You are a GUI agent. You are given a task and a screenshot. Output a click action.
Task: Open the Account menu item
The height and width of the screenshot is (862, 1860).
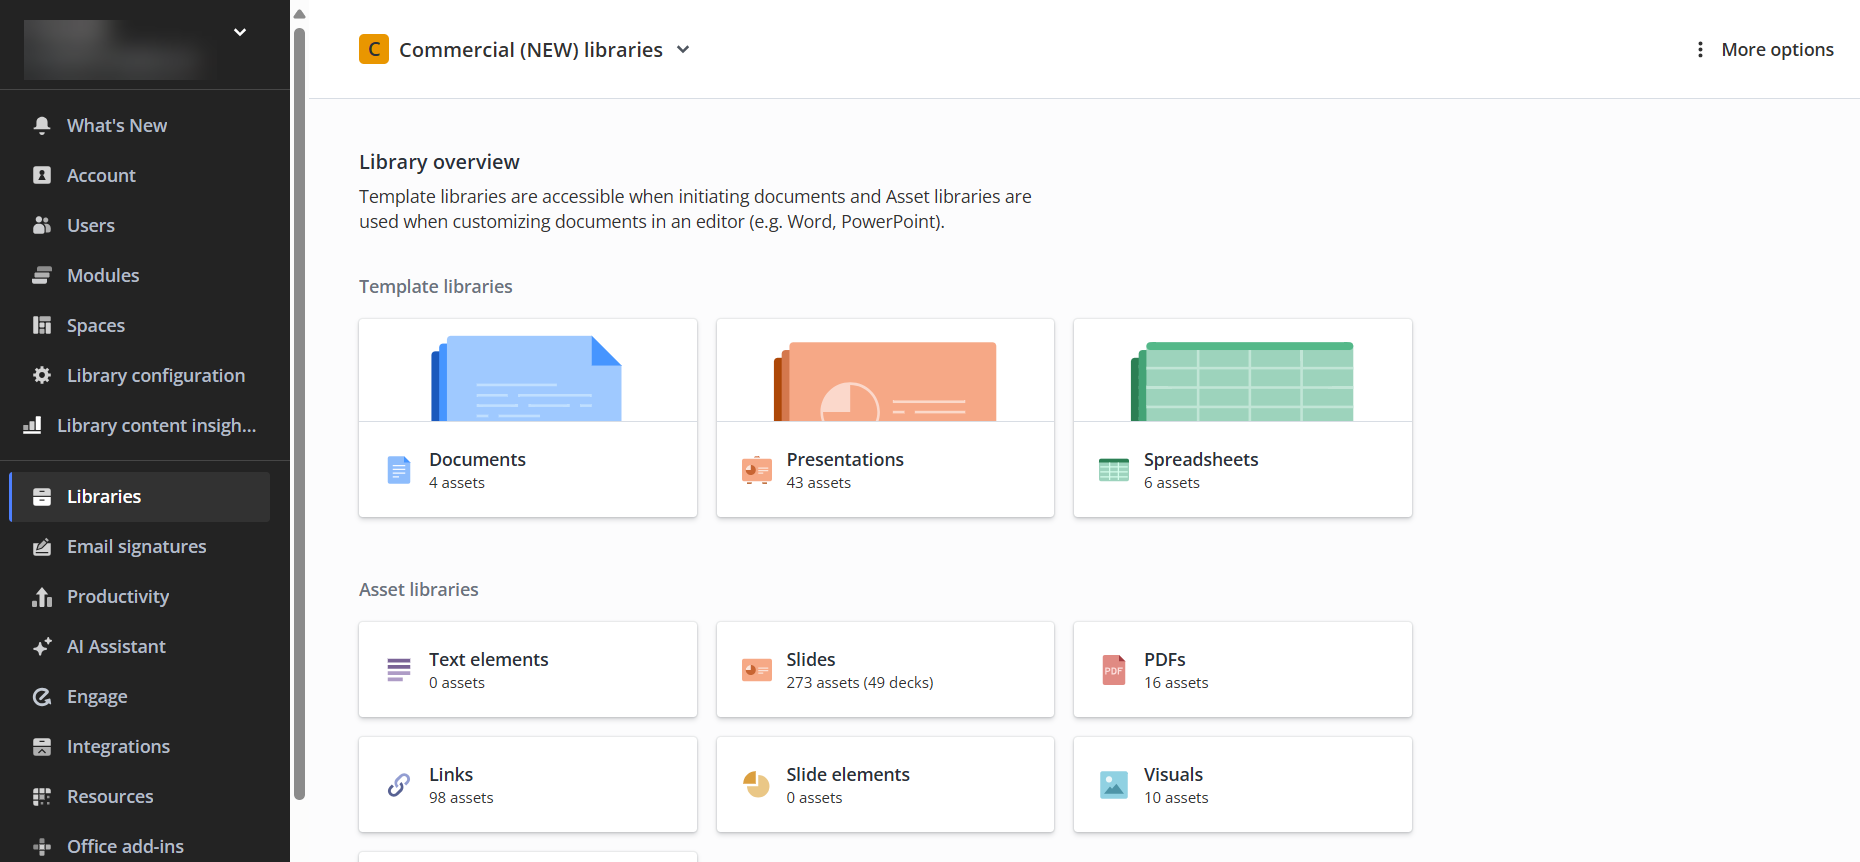click(x=140, y=175)
